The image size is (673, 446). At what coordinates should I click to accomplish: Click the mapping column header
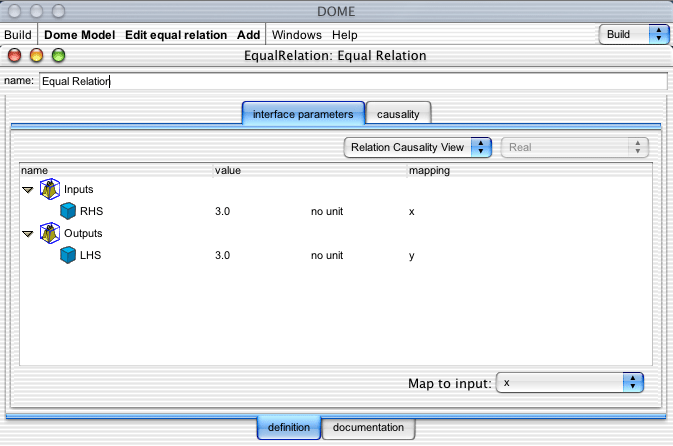[x=530, y=170]
